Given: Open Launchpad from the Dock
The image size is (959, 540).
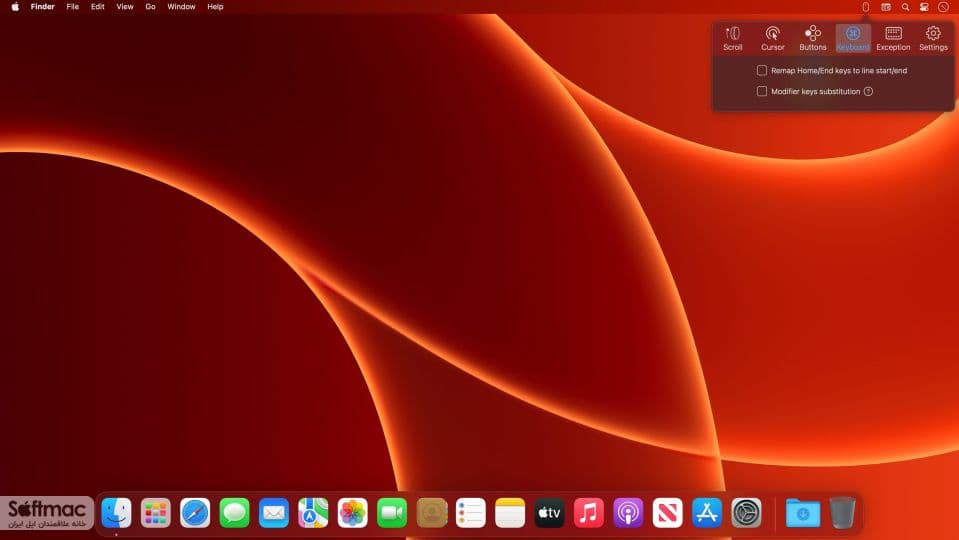Looking at the screenshot, I should (155, 512).
